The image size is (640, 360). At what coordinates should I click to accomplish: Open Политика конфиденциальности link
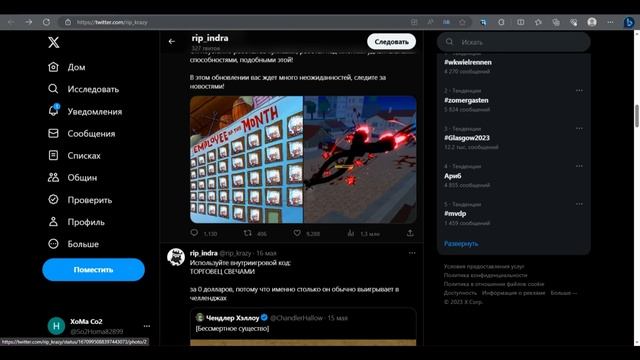point(485,275)
